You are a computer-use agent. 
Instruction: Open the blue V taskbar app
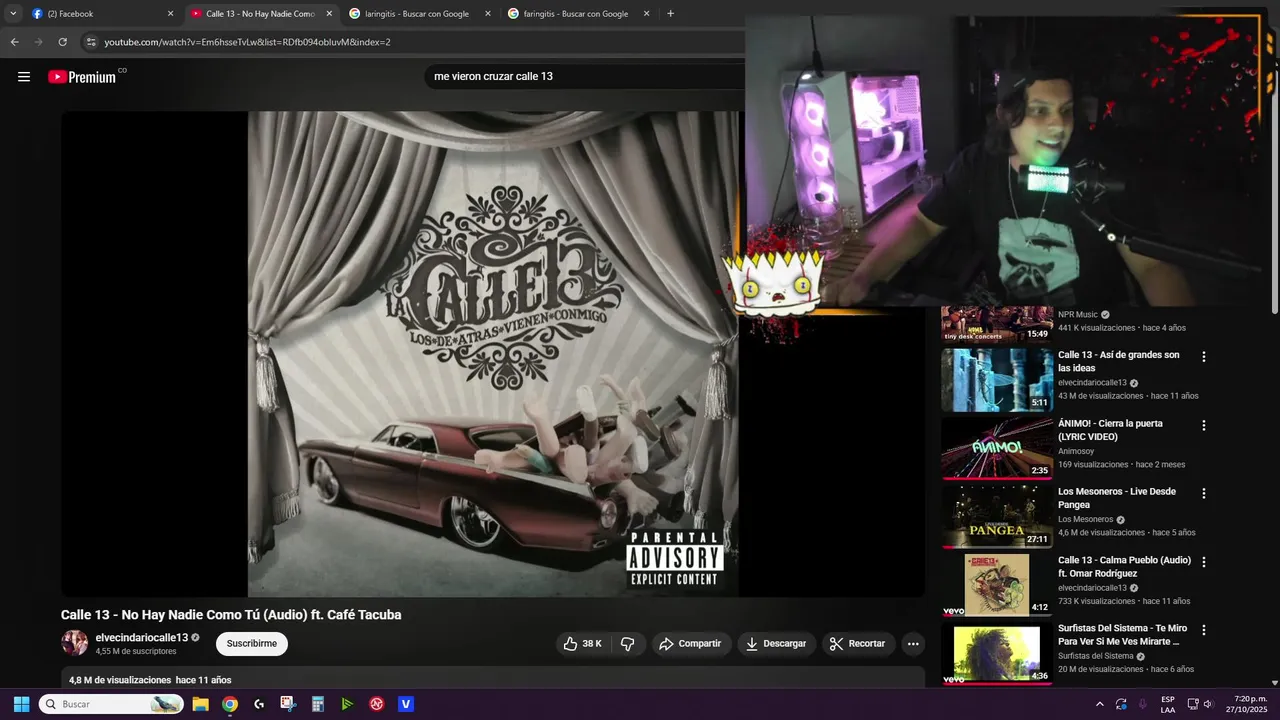(406, 704)
